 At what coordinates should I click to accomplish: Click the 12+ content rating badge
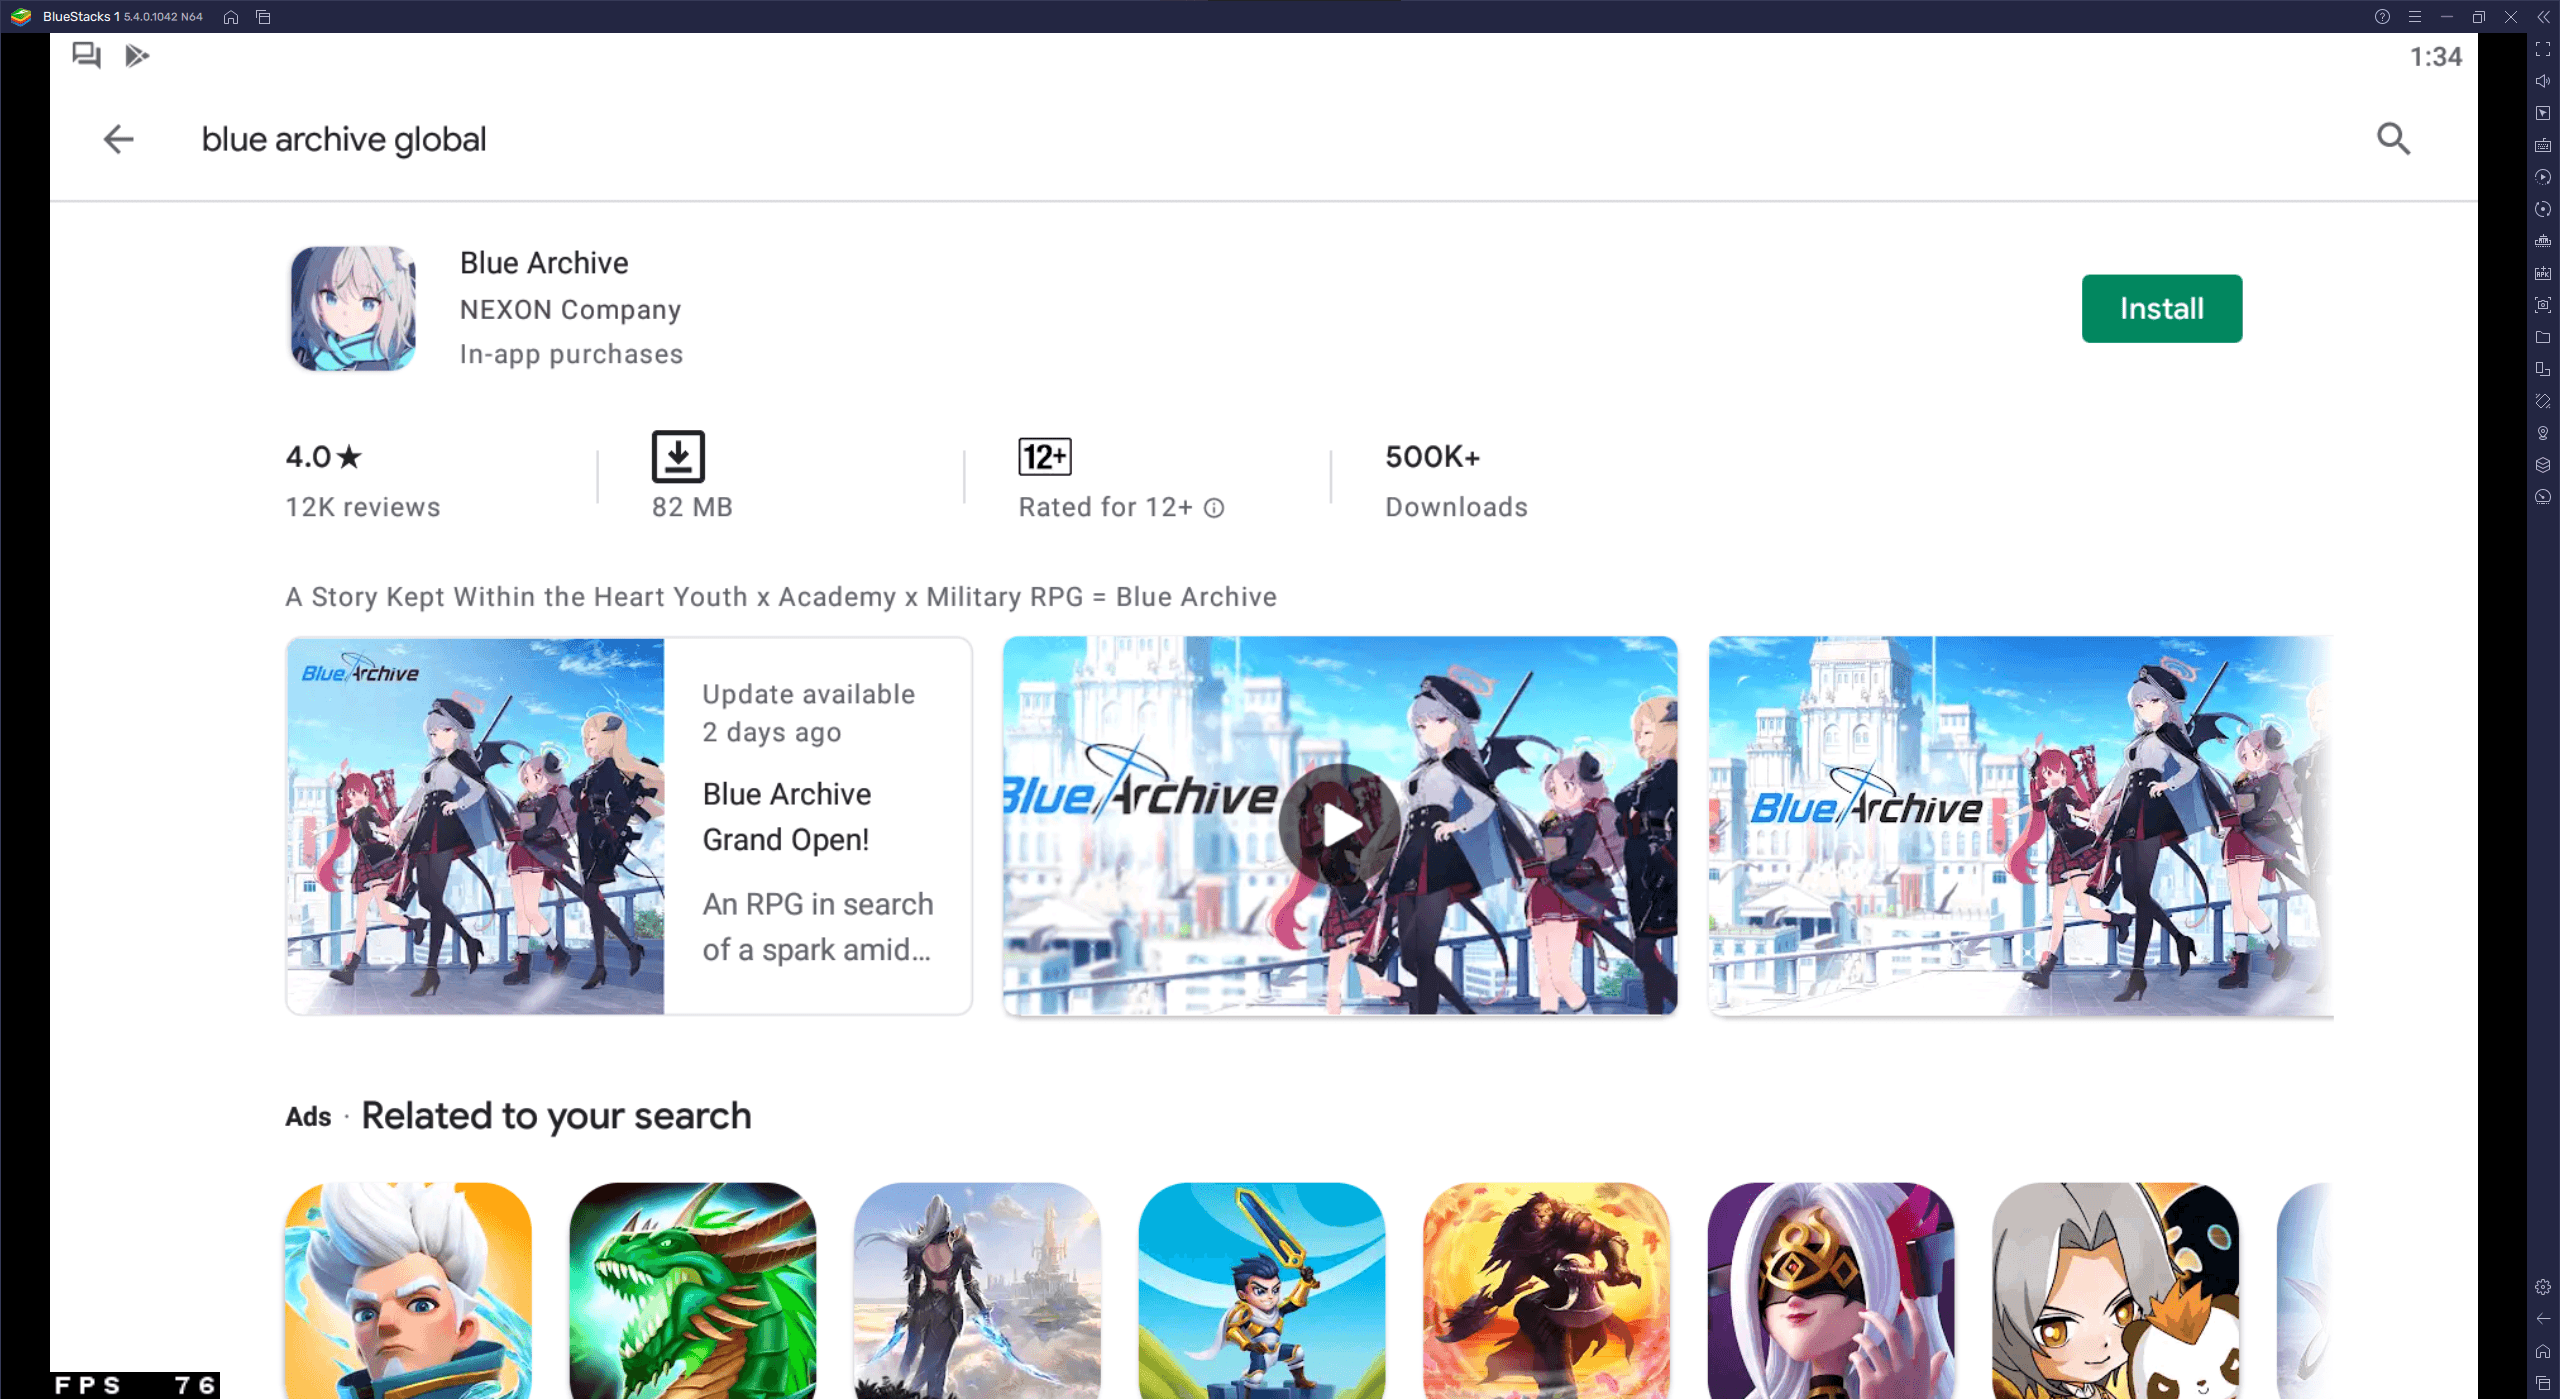[x=1045, y=457]
